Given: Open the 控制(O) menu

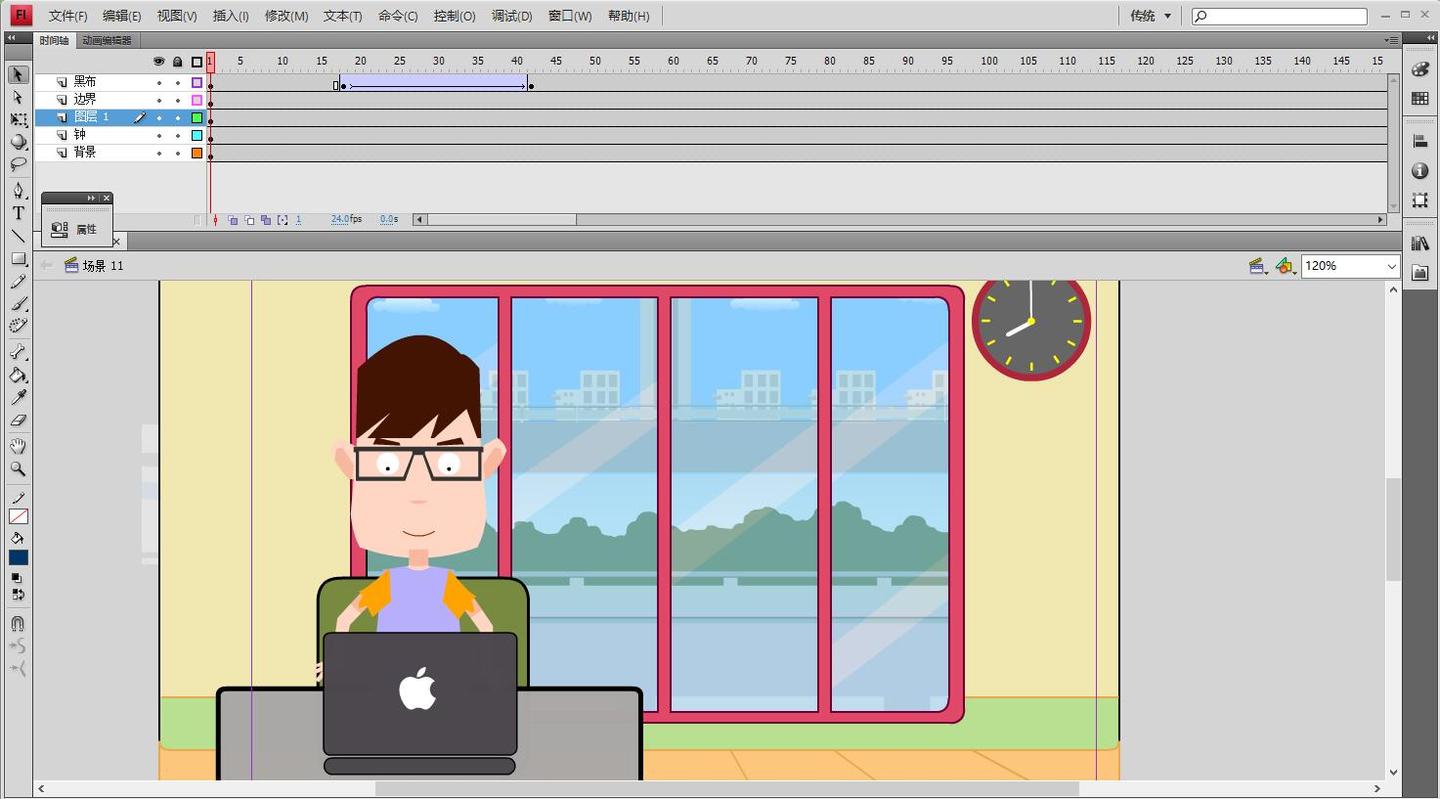Looking at the screenshot, I should coord(455,16).
